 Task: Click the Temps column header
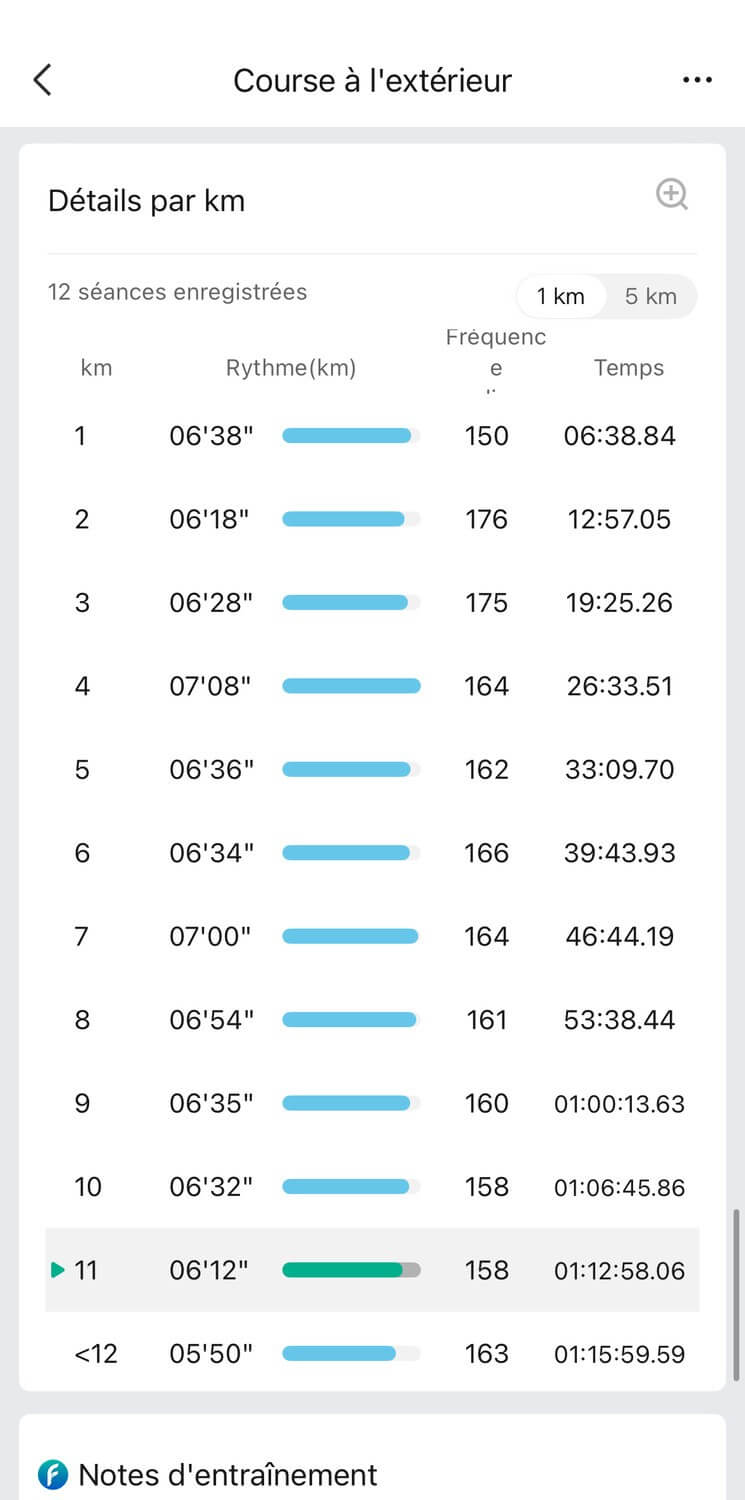(629, 368)
